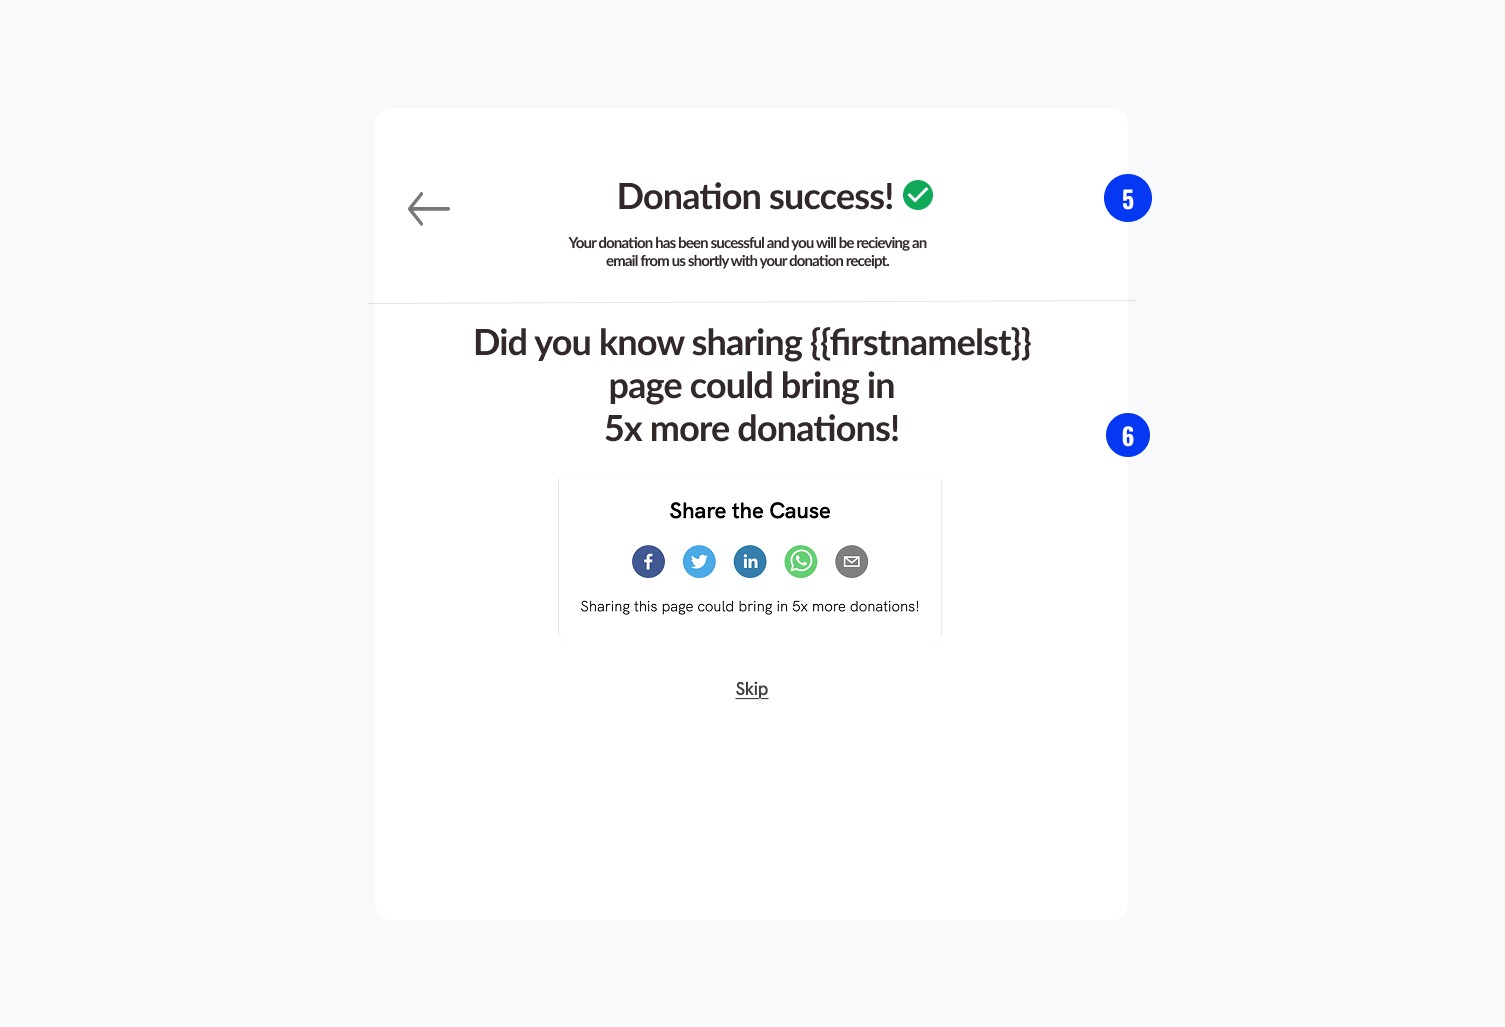
Task: Share the cause on Facebook
Action: [x=648, y=562]
